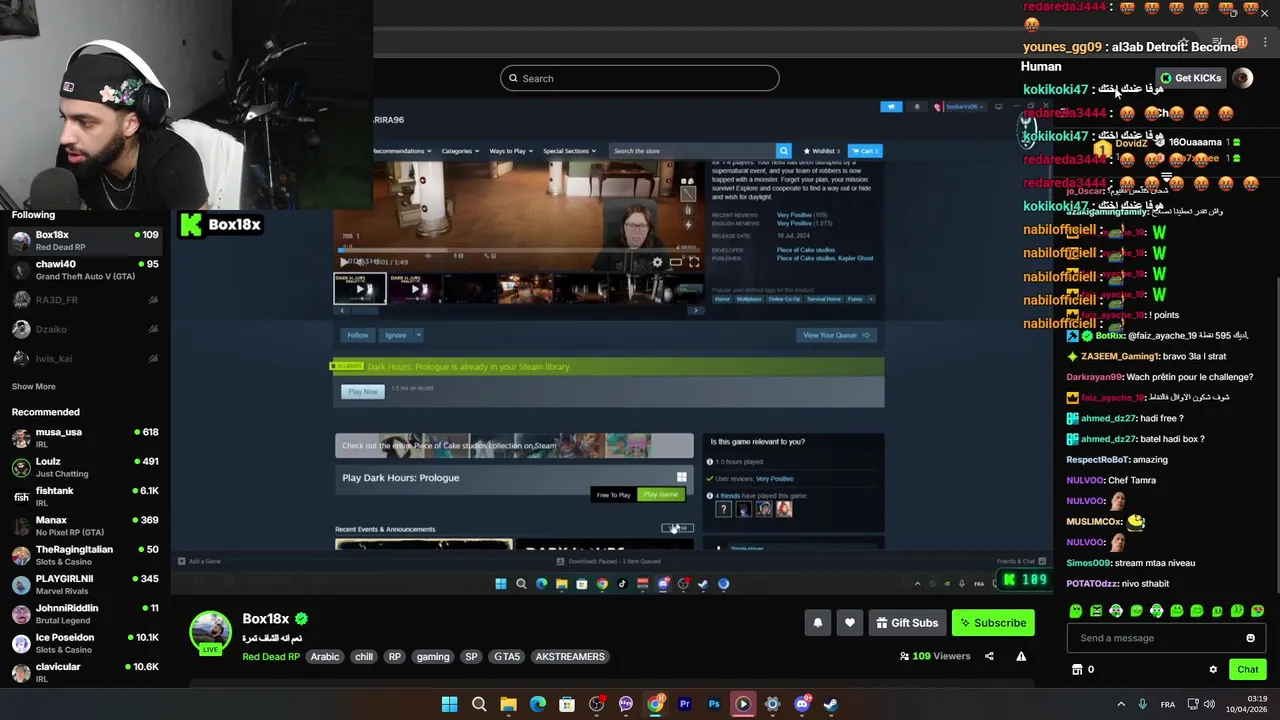
Task: Open offline Dzaiko channel
Action: 85,329
